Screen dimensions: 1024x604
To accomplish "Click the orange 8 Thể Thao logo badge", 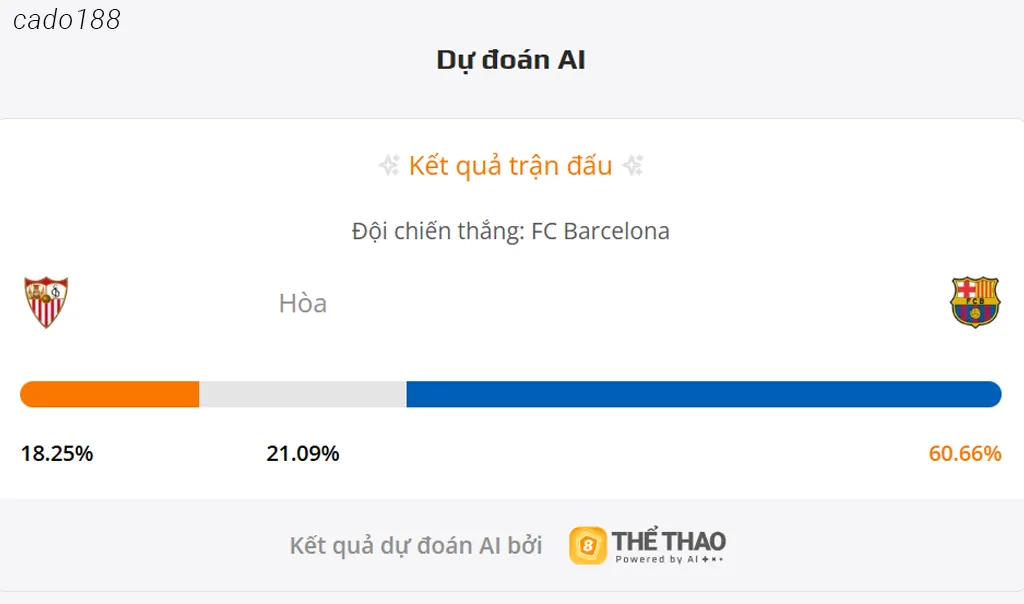I will coord(588,545).
